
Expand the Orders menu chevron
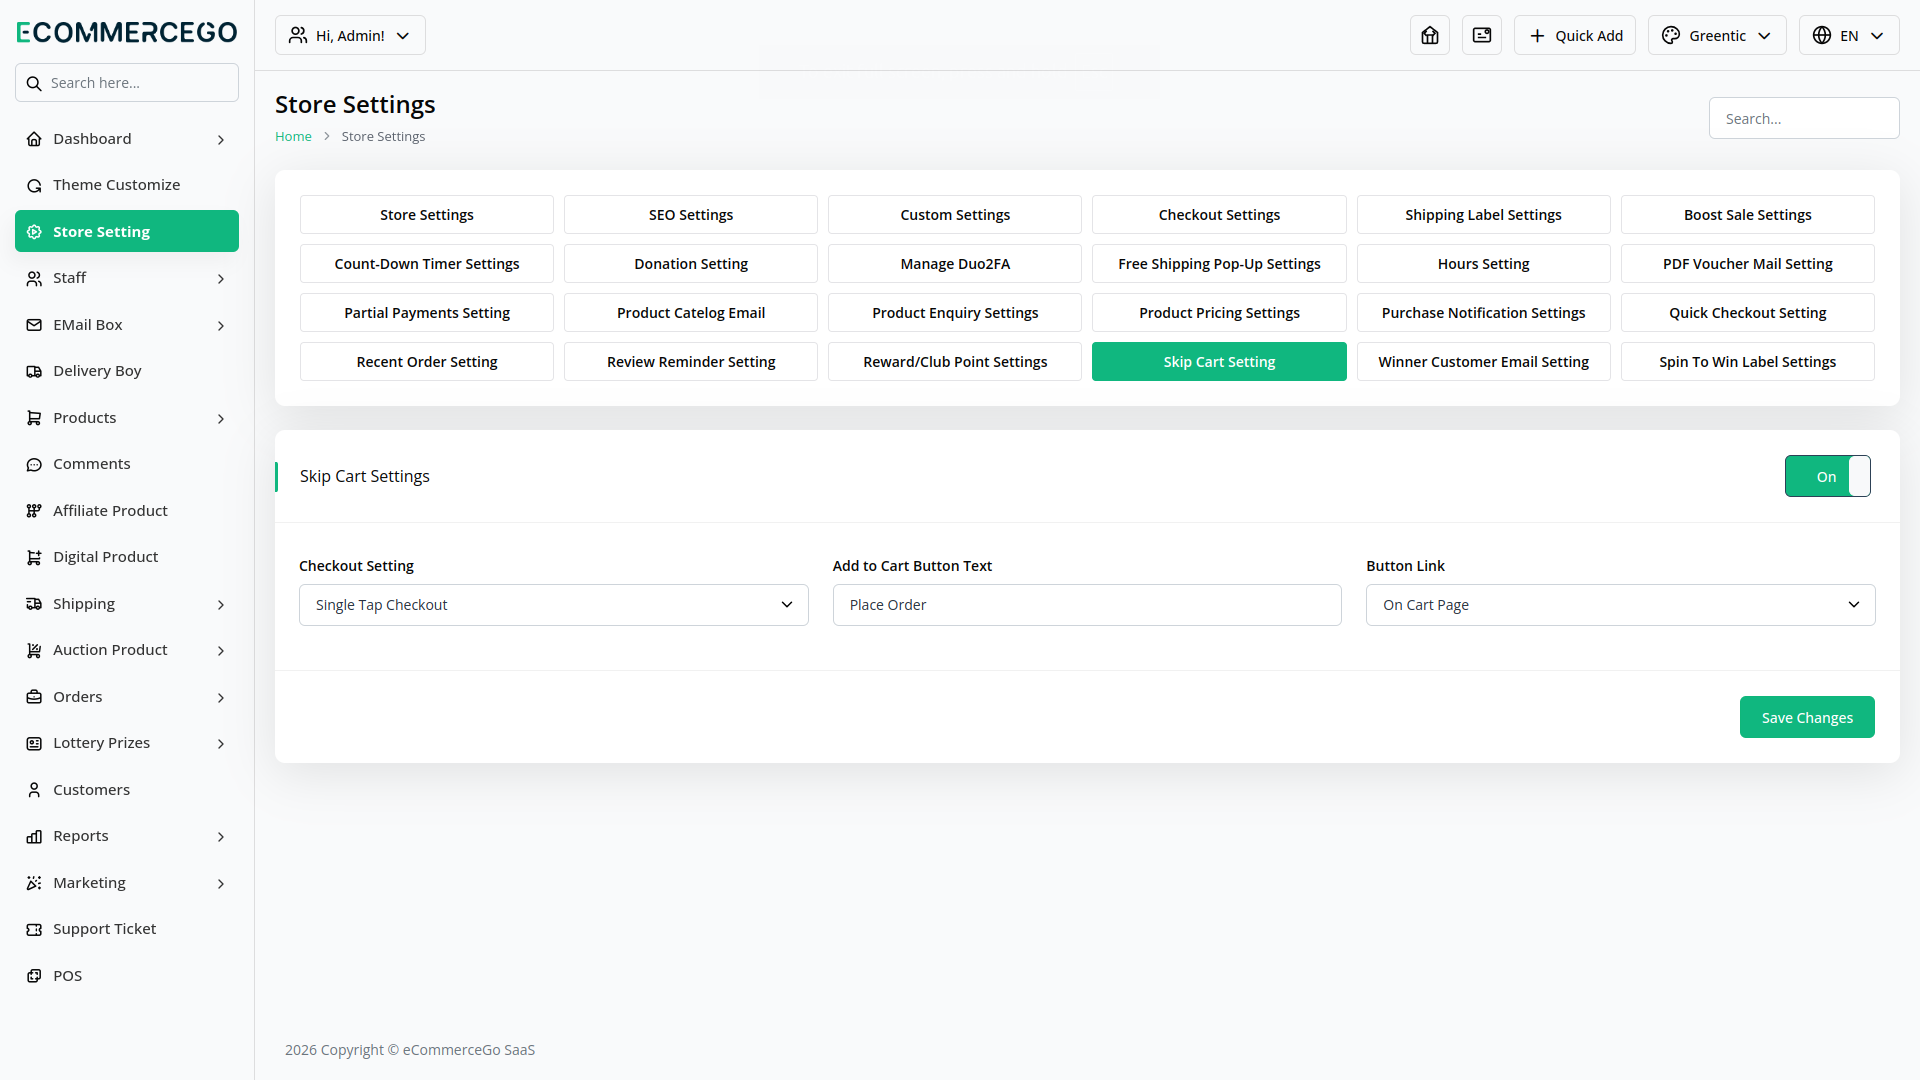point(221,698)
